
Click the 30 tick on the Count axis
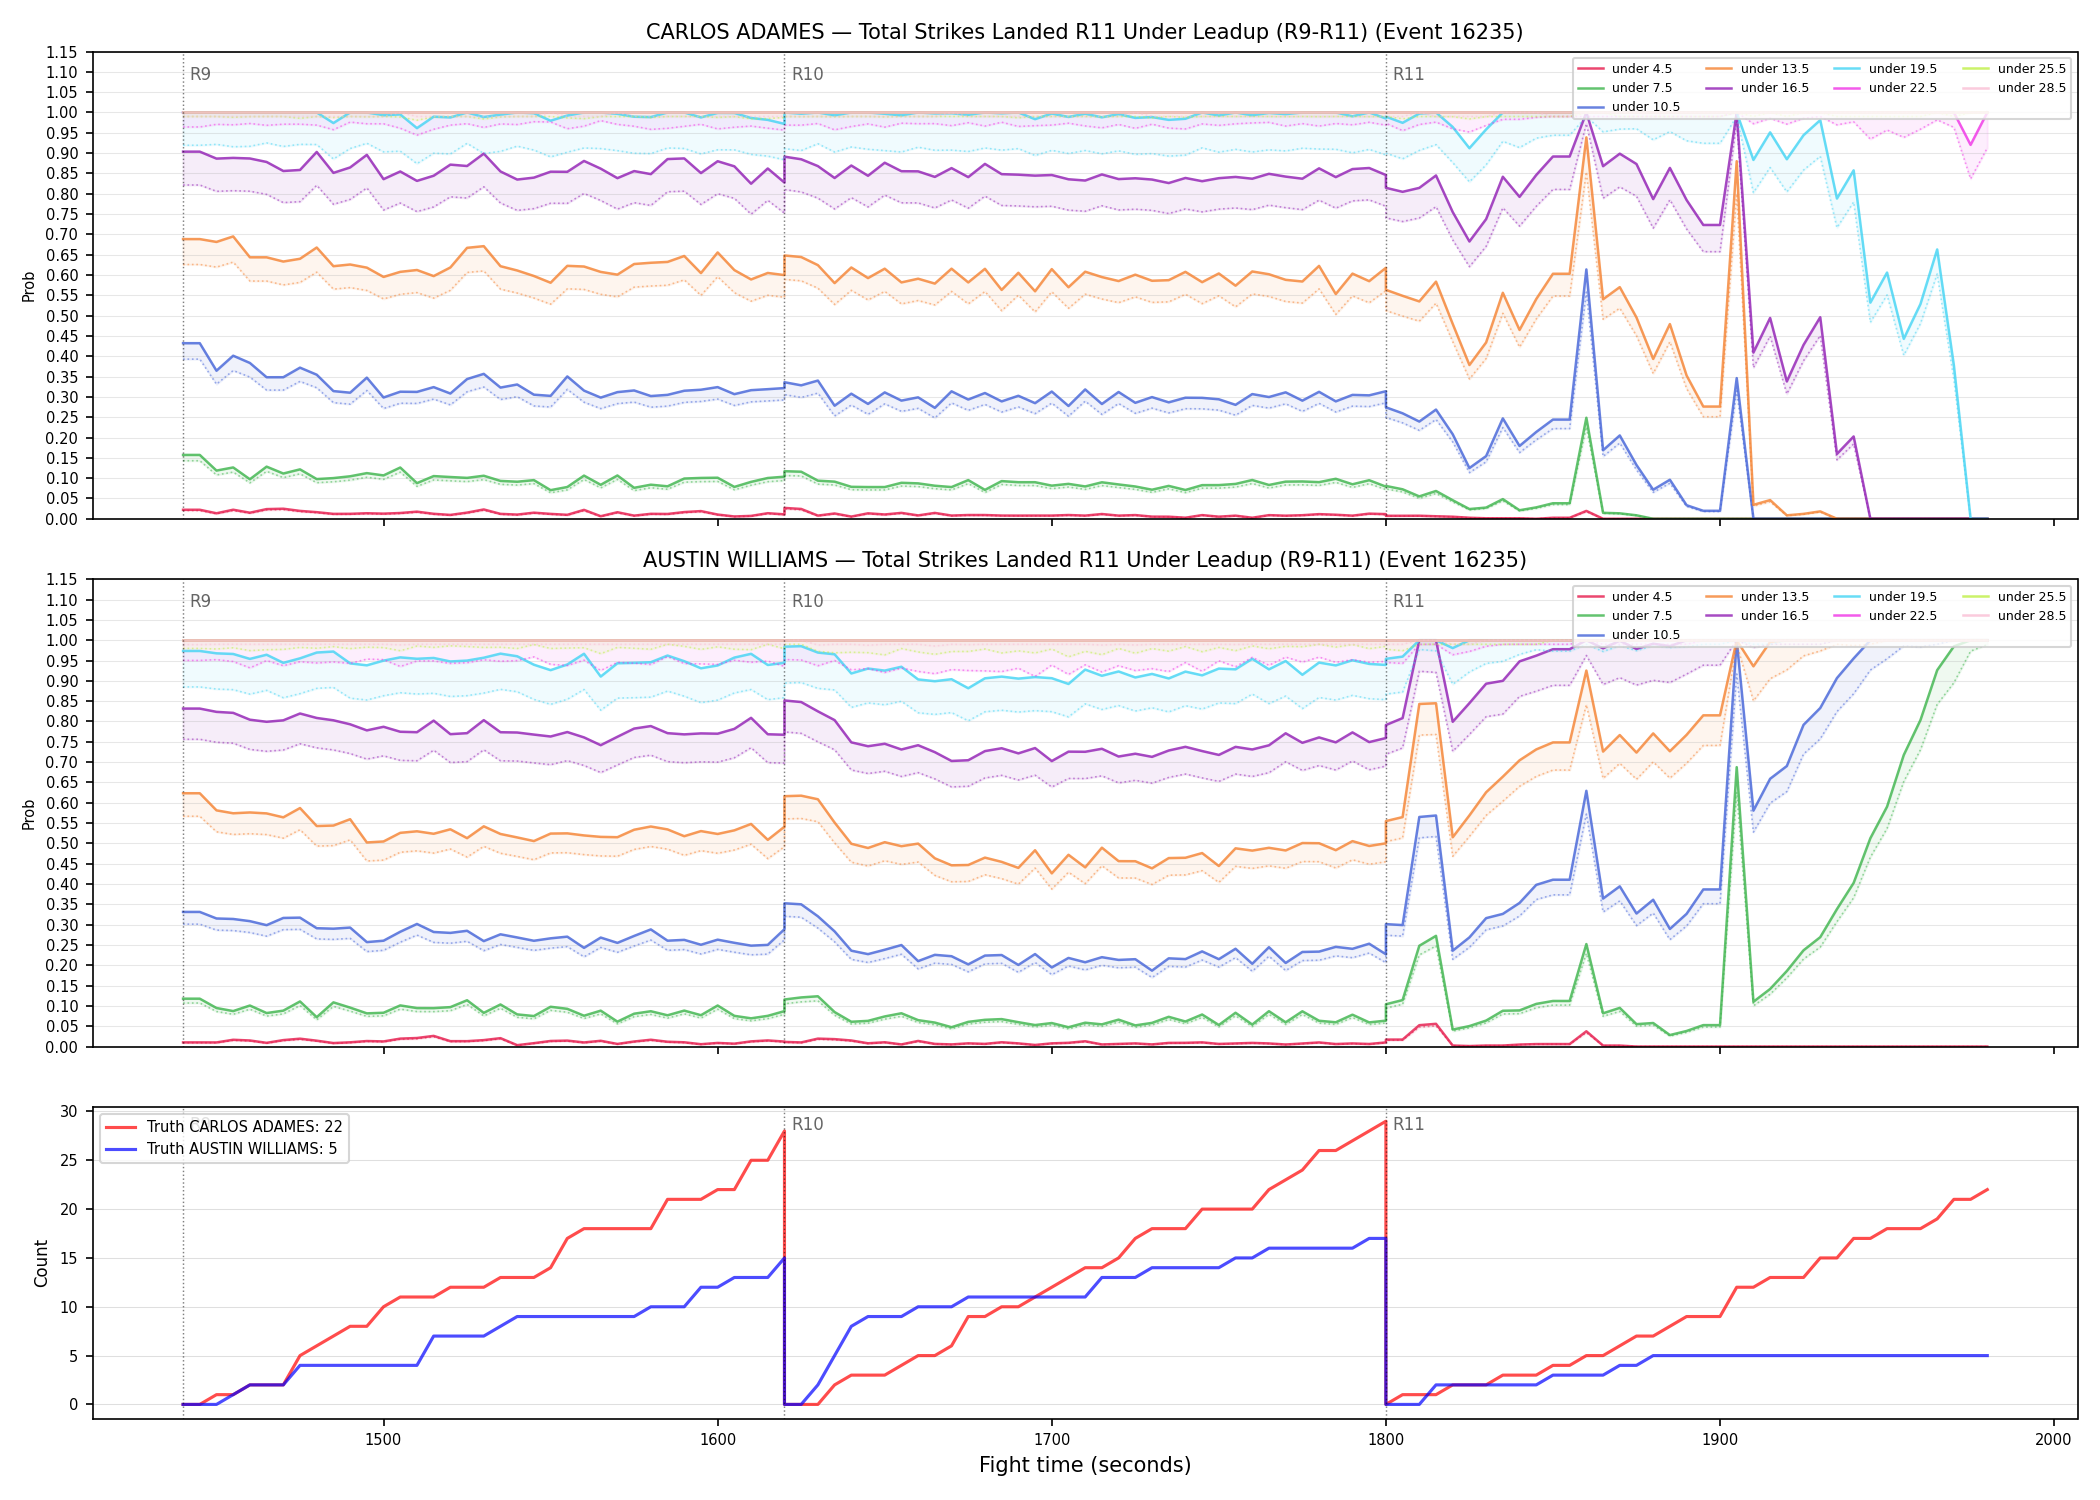tap(69, 1112)
